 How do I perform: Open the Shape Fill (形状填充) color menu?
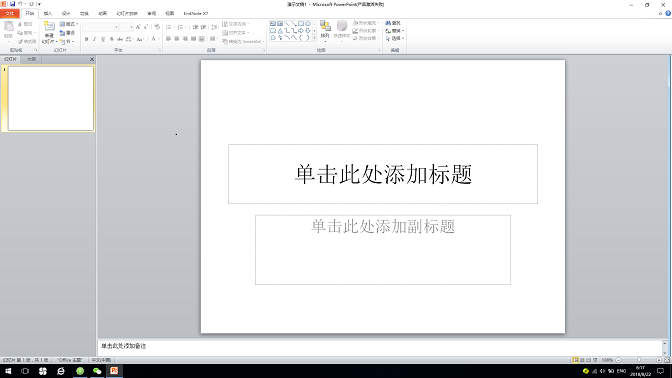[x=366, y=23]
